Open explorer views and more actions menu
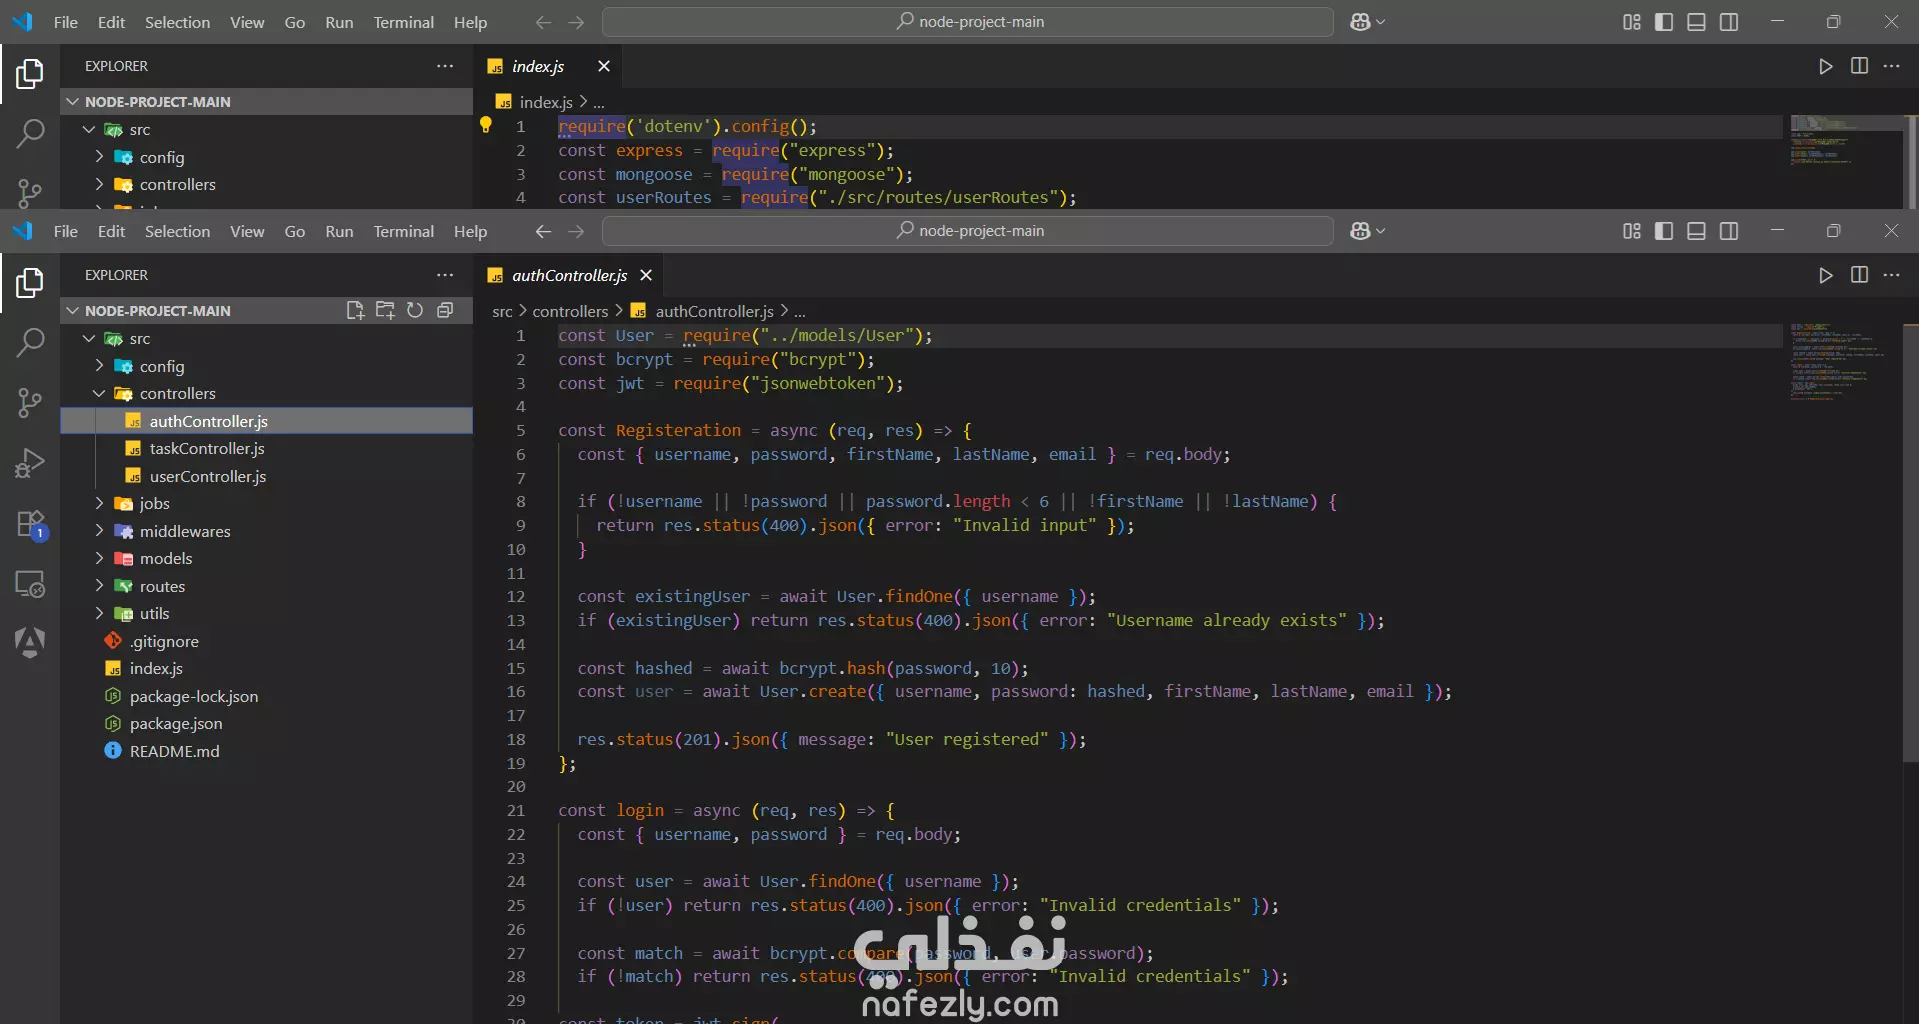Image resolution: width=1919 pixels, height=1024 pixels. pyautogui.click(x=445, y=275)
